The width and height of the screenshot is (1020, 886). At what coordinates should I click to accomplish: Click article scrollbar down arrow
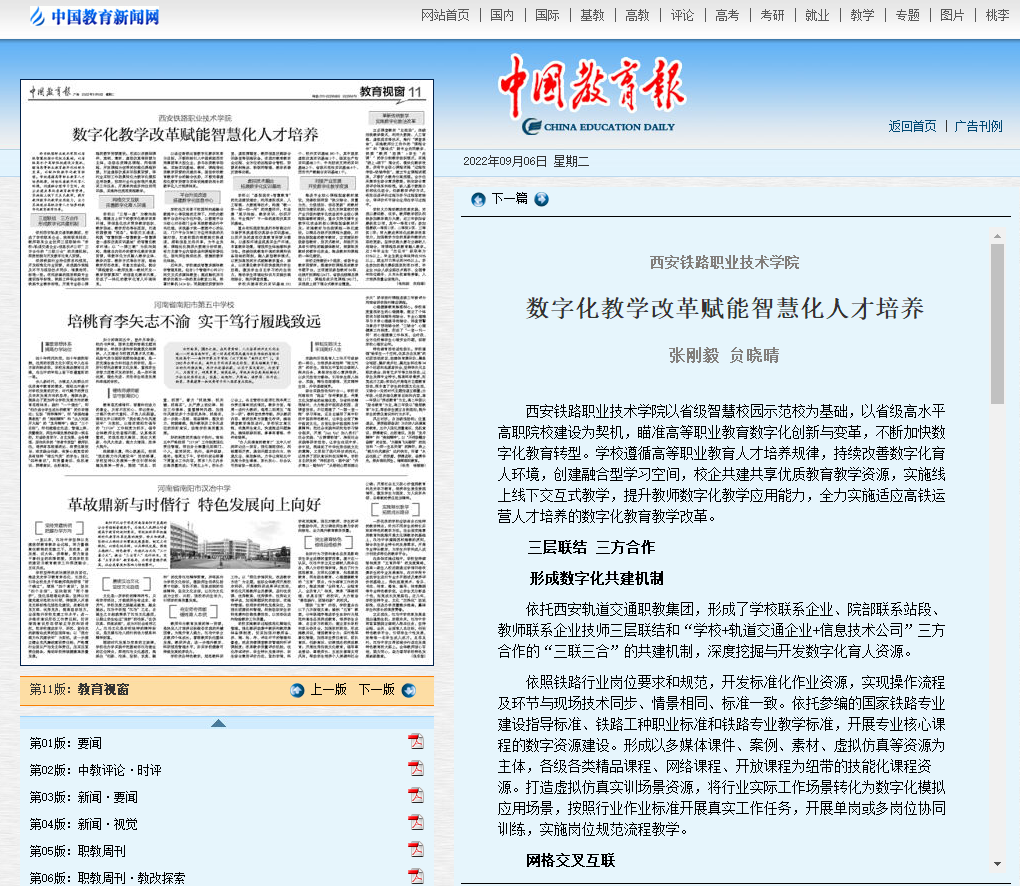(x=997, y=863)
